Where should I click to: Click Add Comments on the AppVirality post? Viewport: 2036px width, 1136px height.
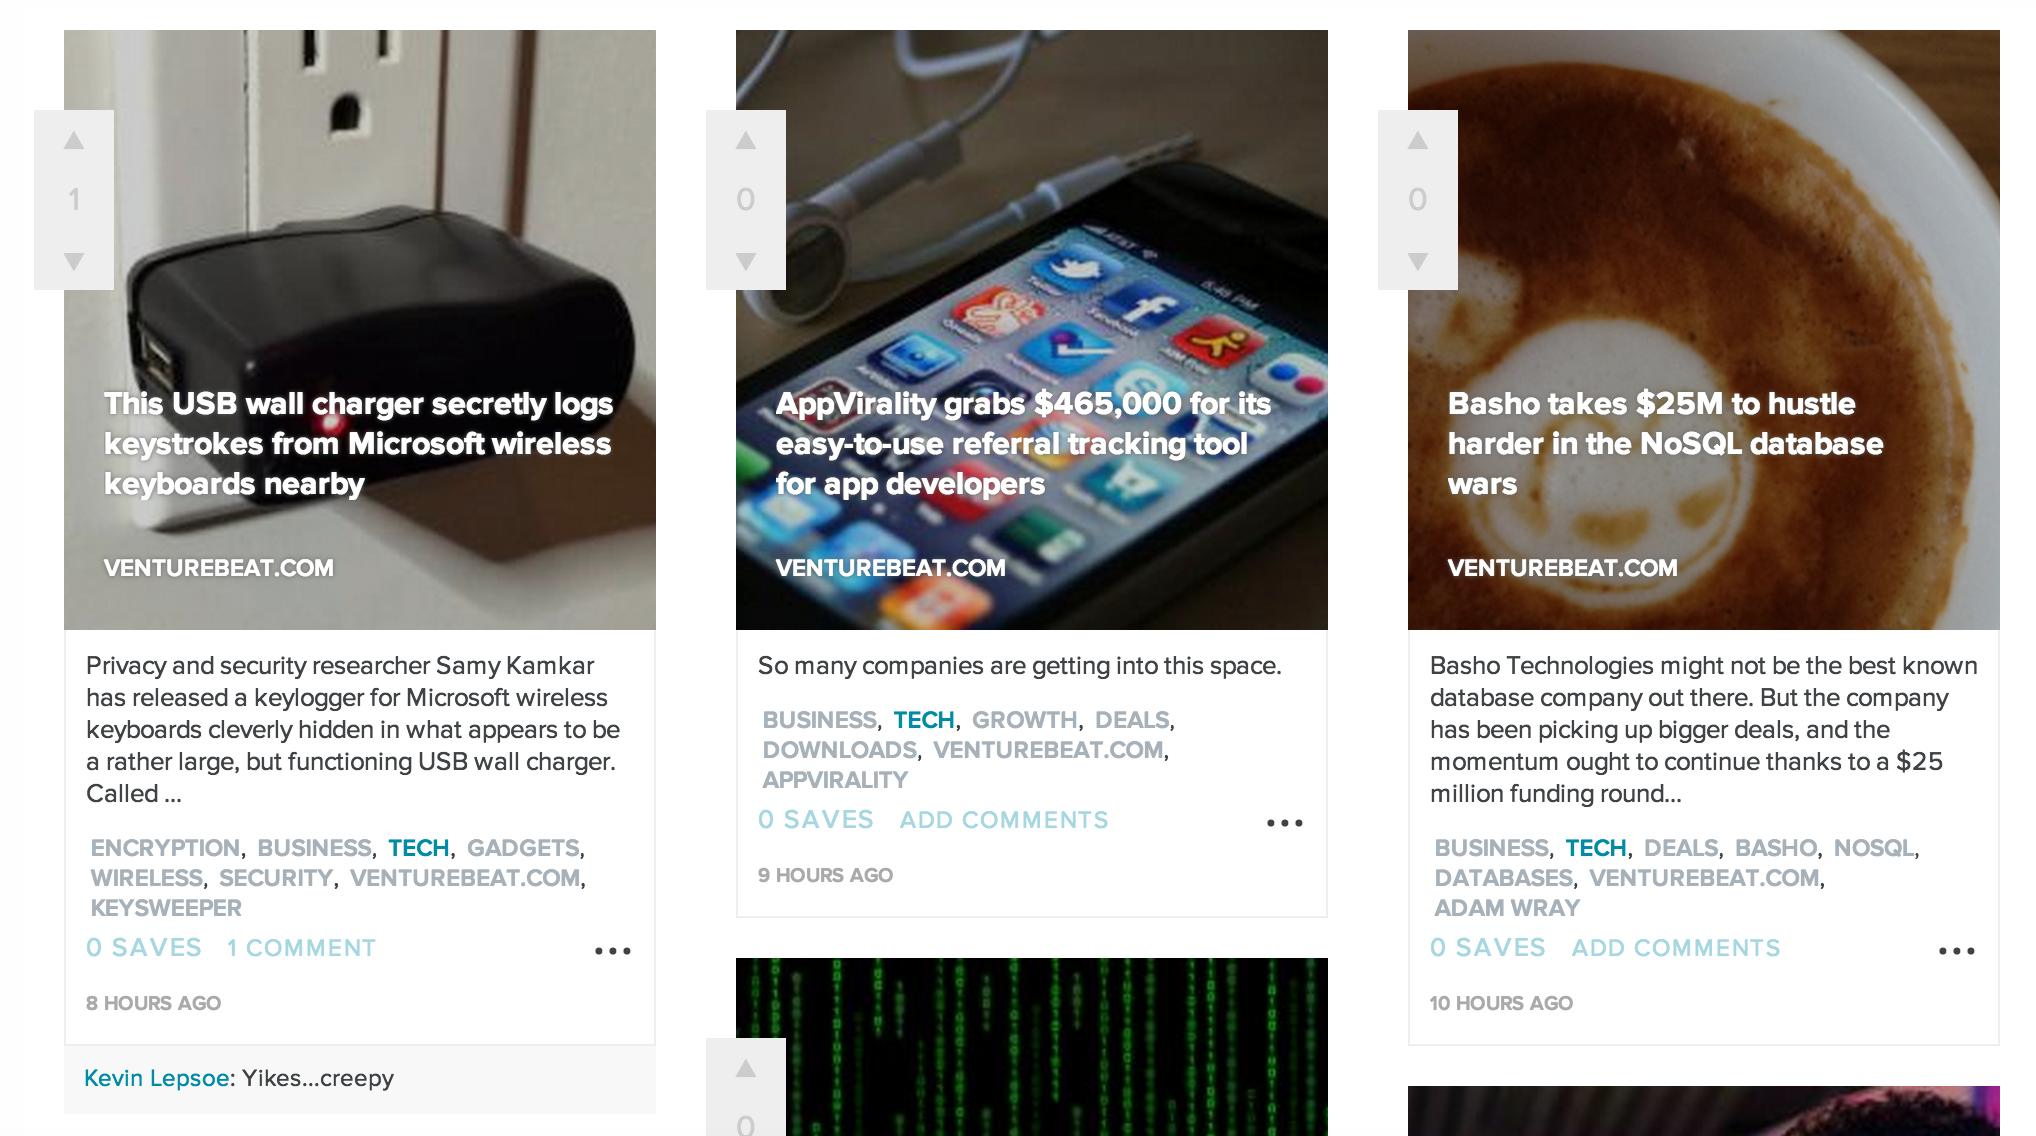pyautogui.click(x=1004, y=820)
